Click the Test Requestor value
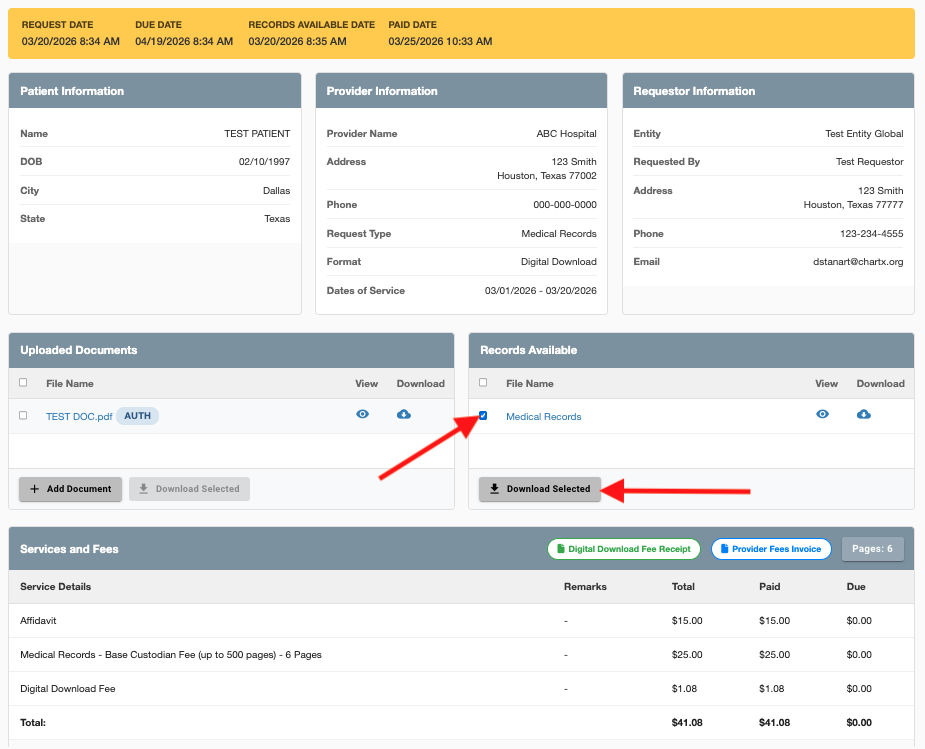925x749 pixels. [870, 162]
